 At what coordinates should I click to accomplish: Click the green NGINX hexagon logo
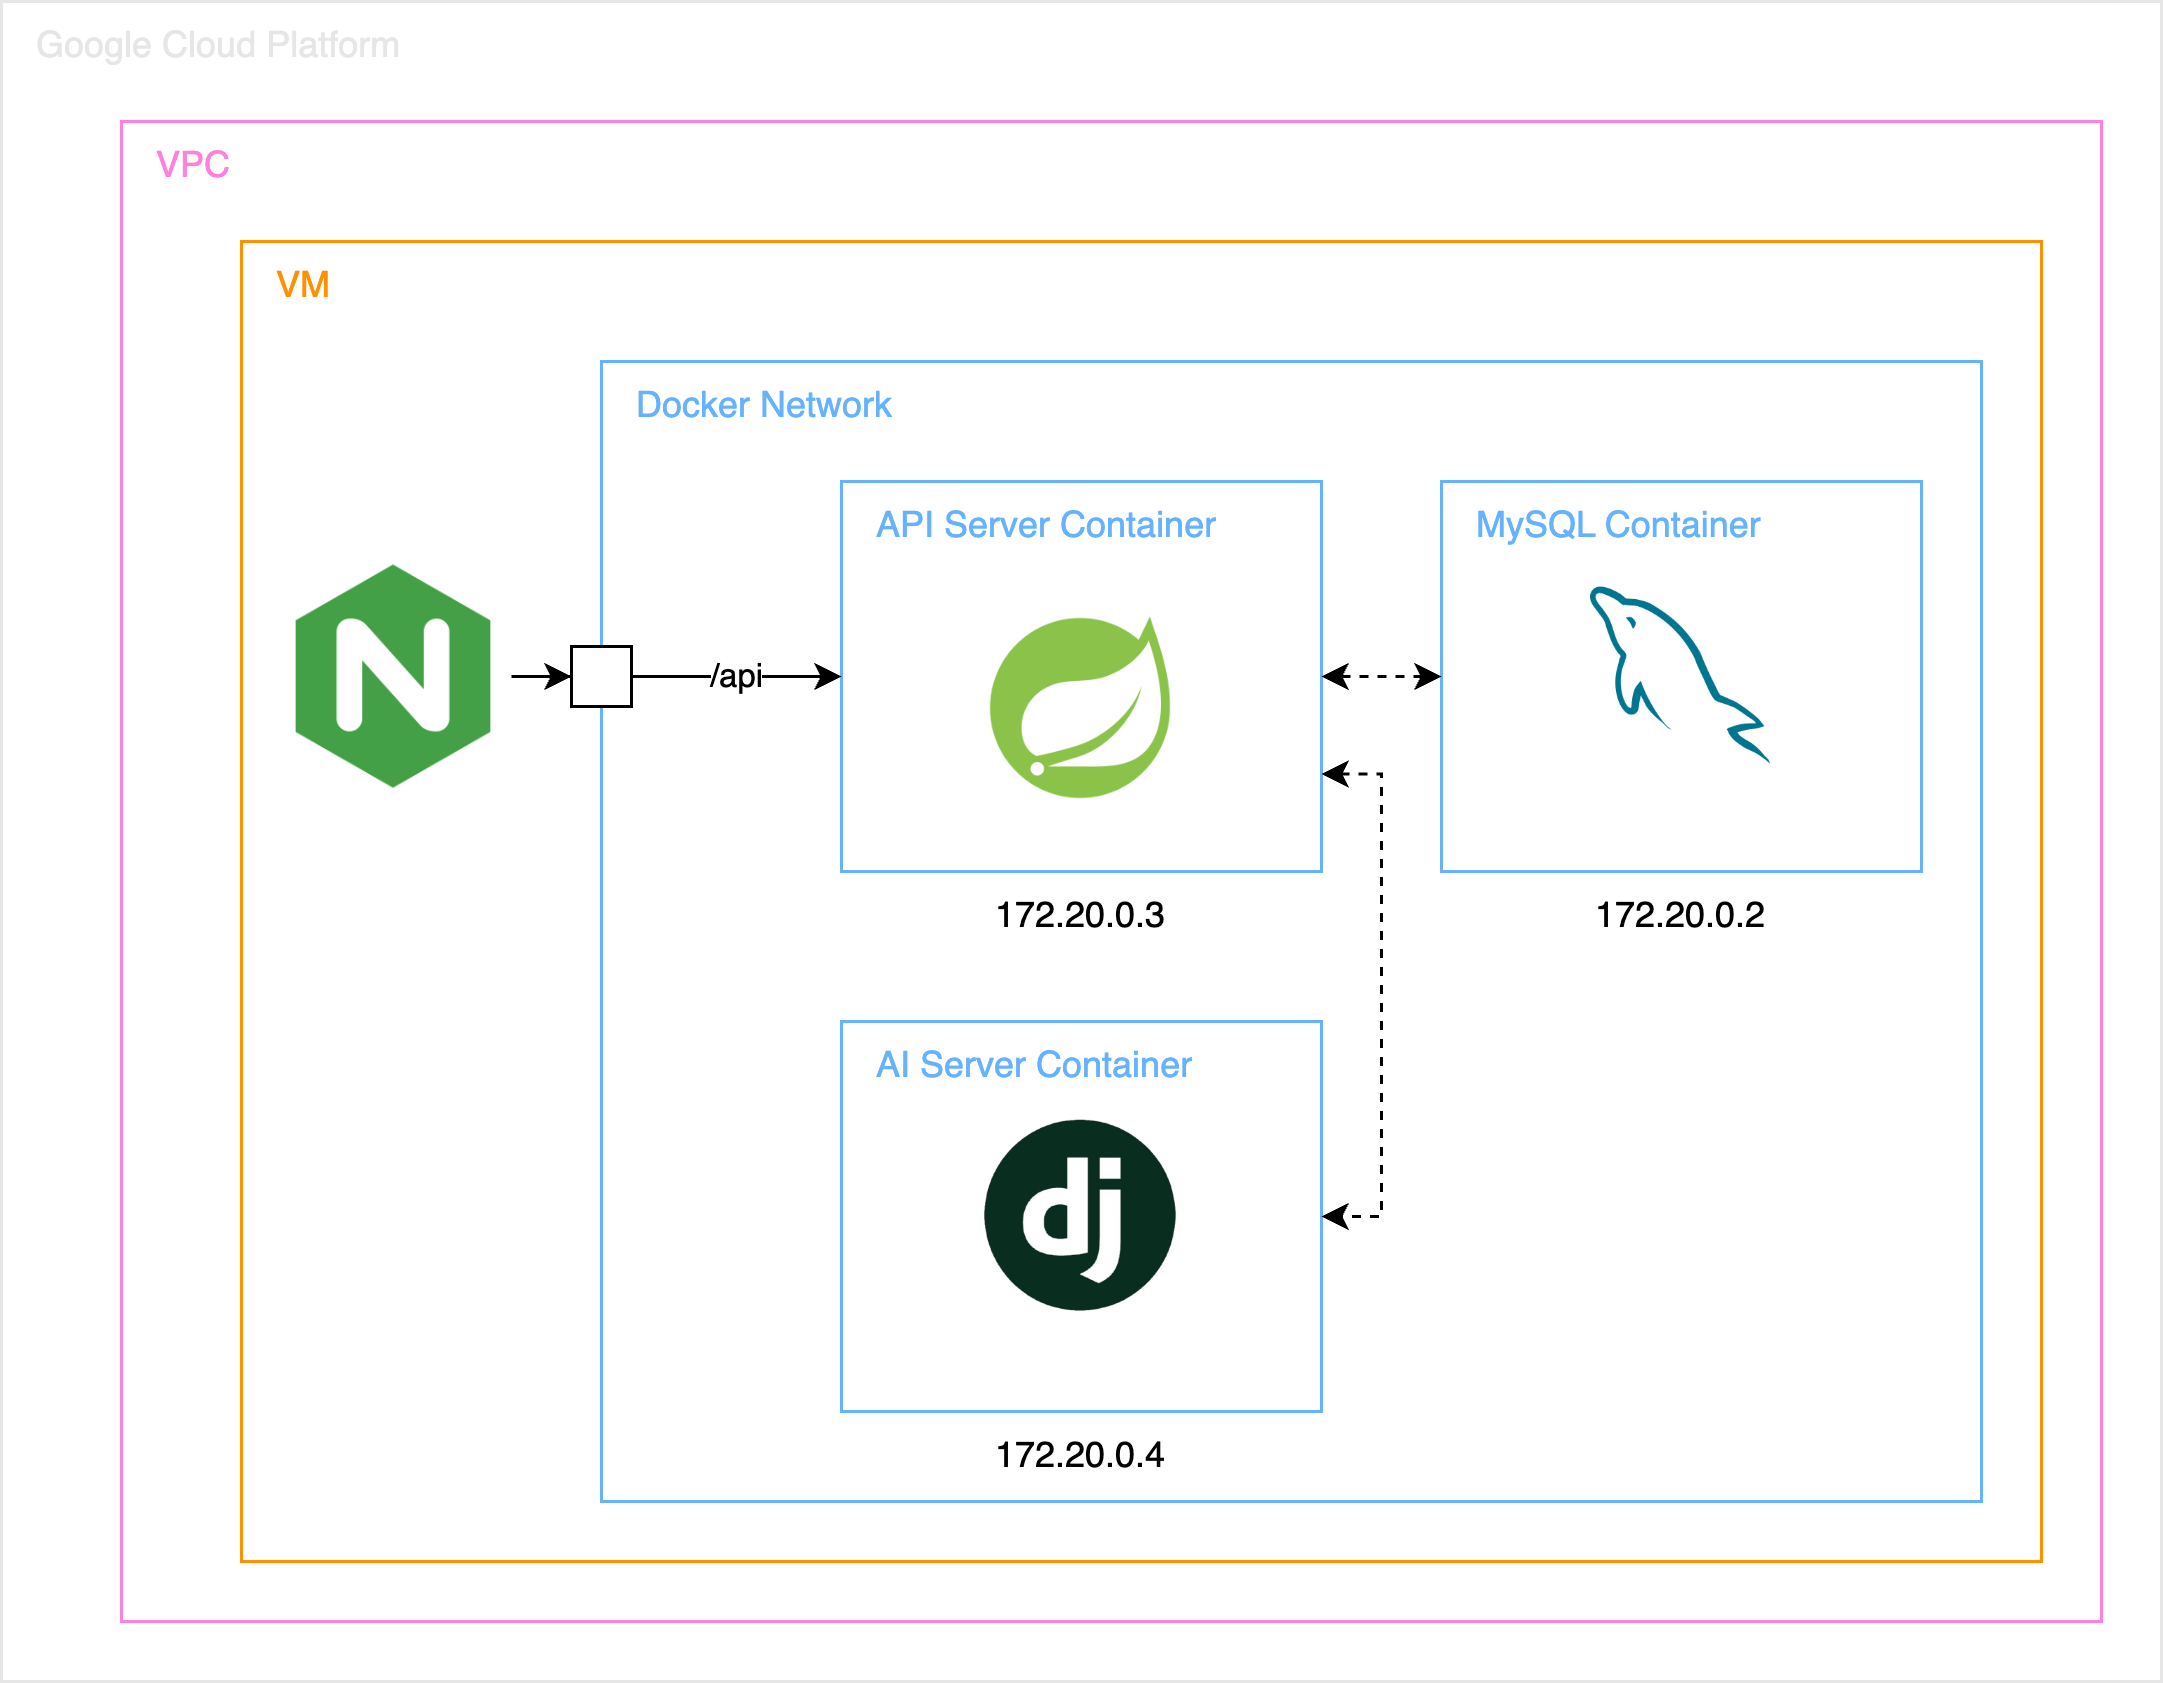(393, 676)
